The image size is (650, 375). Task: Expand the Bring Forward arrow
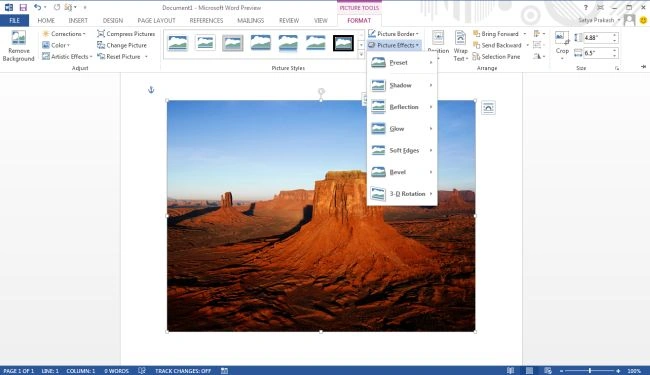click(525, 34)
